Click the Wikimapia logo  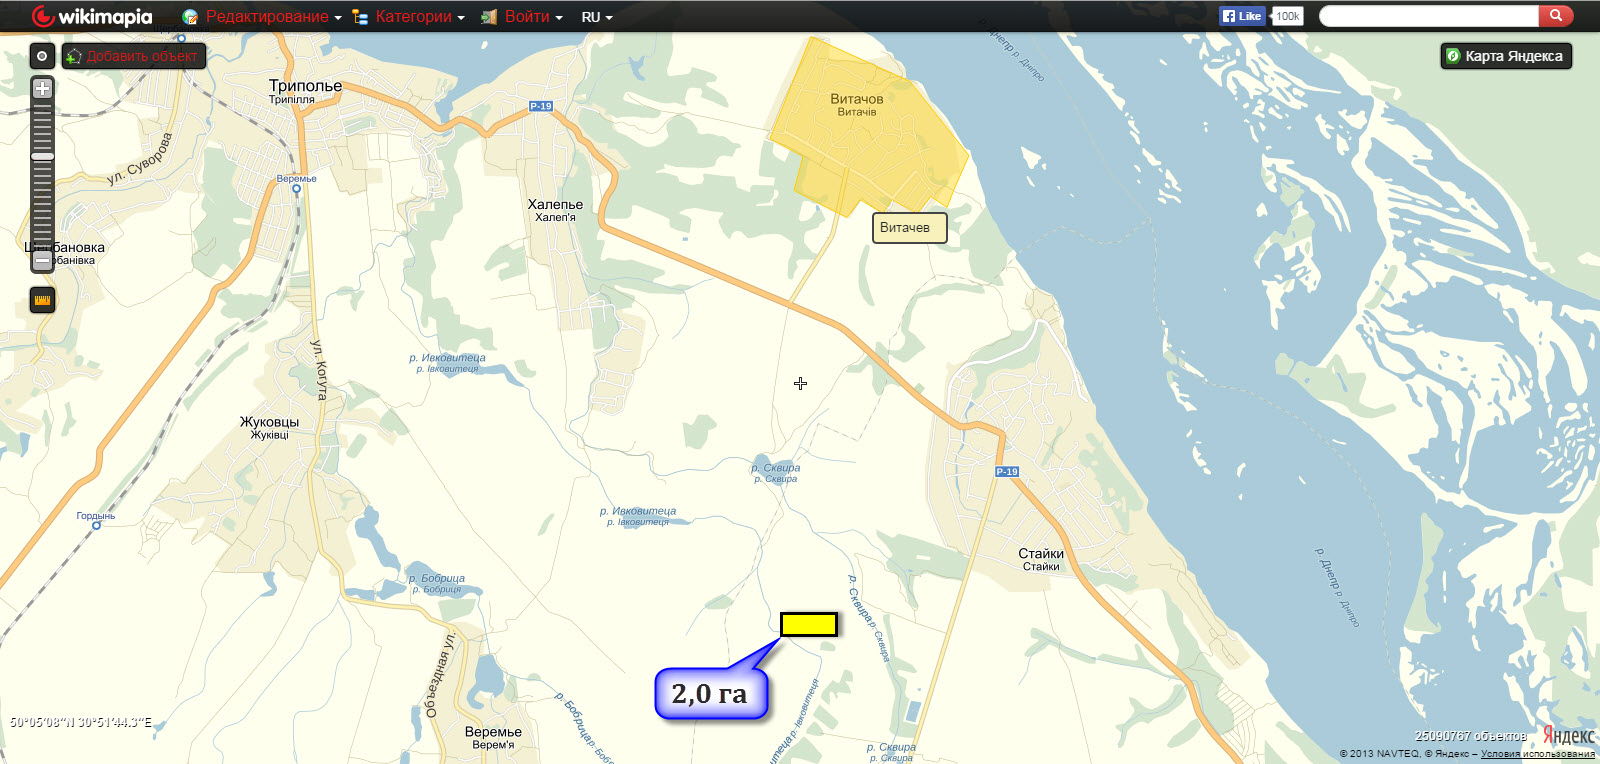[92, 16]
